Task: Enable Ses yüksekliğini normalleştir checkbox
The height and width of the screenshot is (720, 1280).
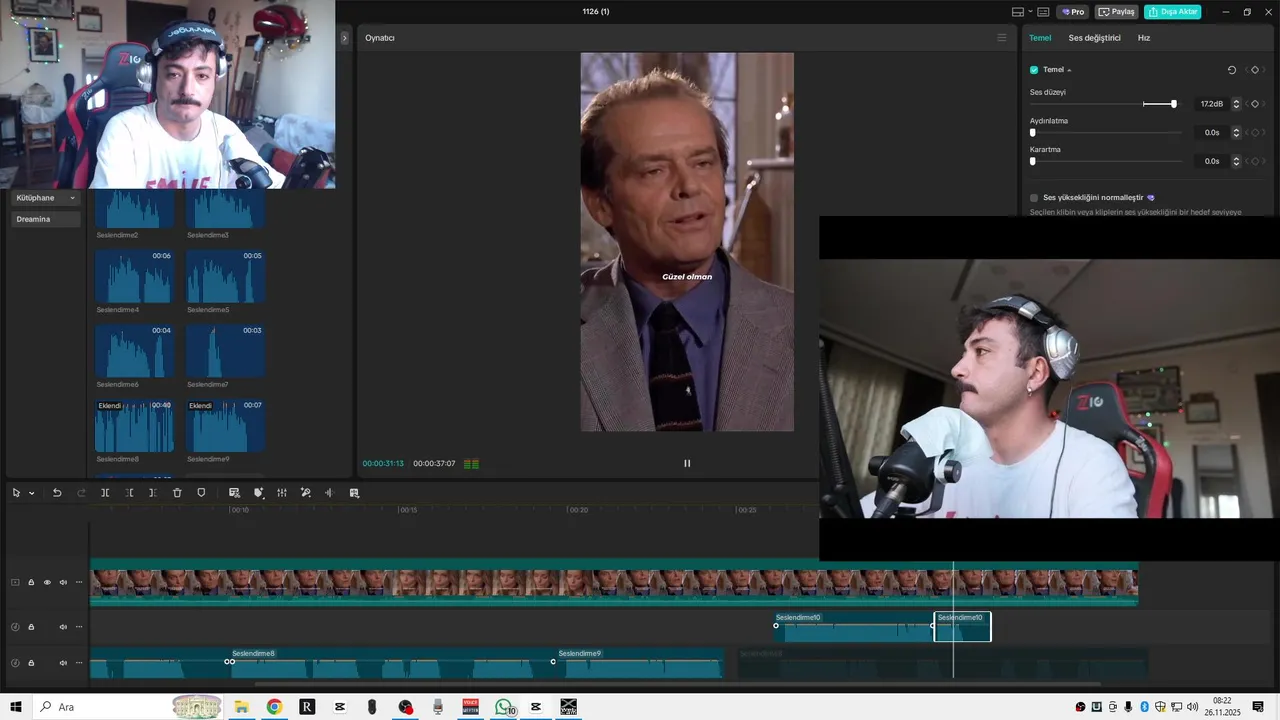Action: (1034, 198)
